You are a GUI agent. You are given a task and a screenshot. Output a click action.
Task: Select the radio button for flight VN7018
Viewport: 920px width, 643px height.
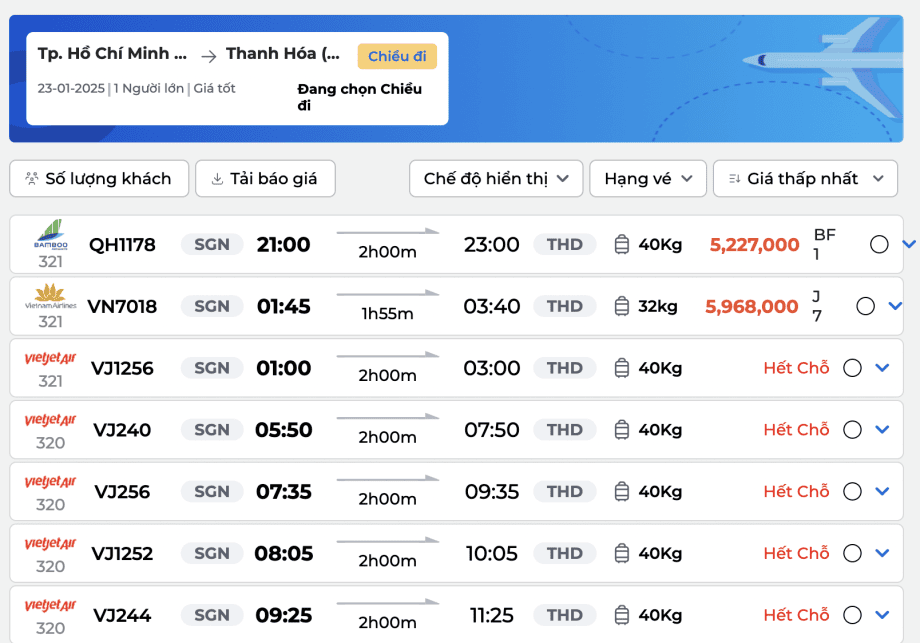[x=865, y=306]
